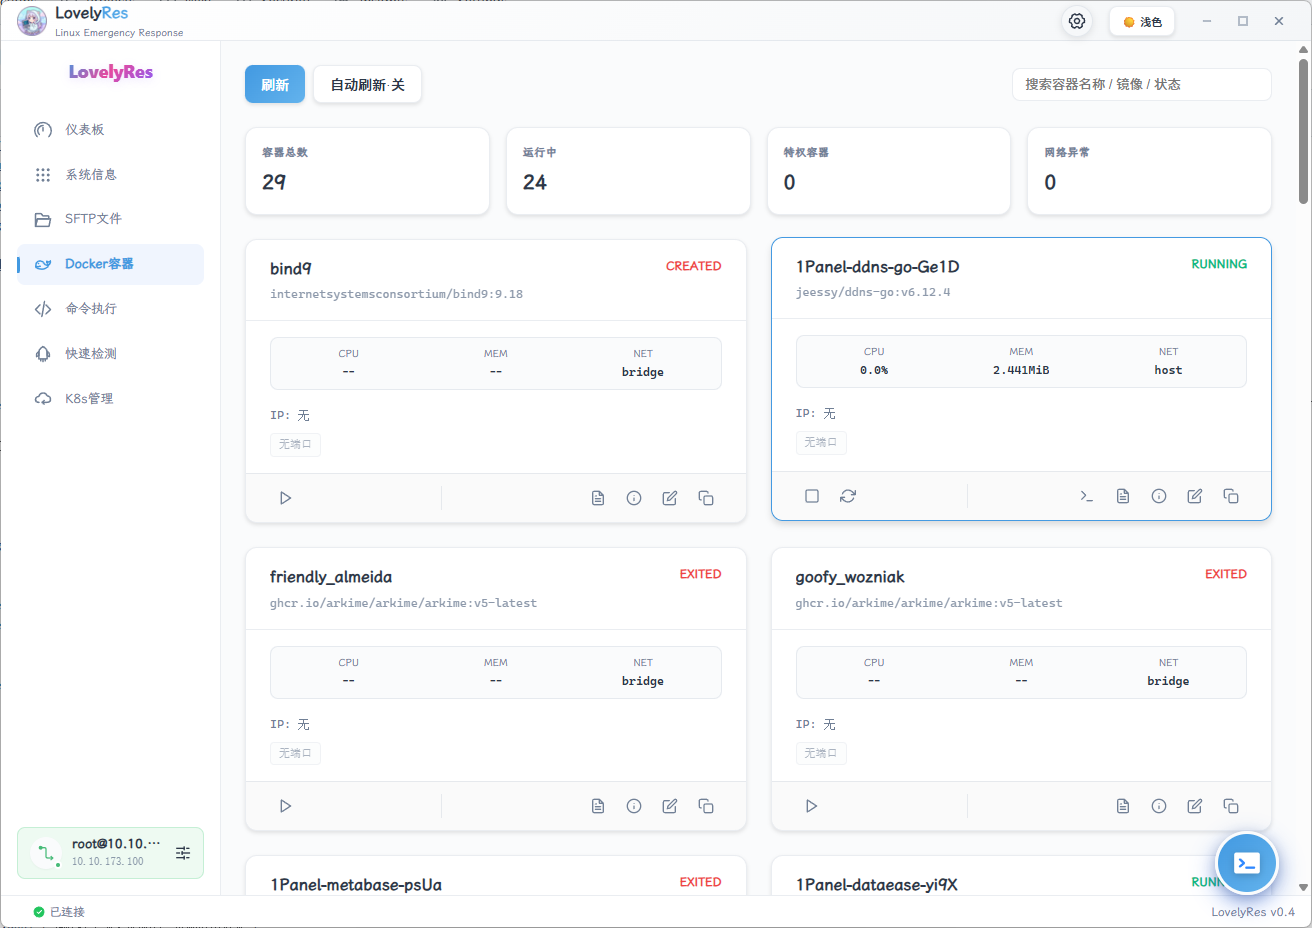Image resolution: width=1312 pixels, height=928 pixels.
Task: Click the search box for 容器名称 / 镜像 / 状态
Action: 1141,85
